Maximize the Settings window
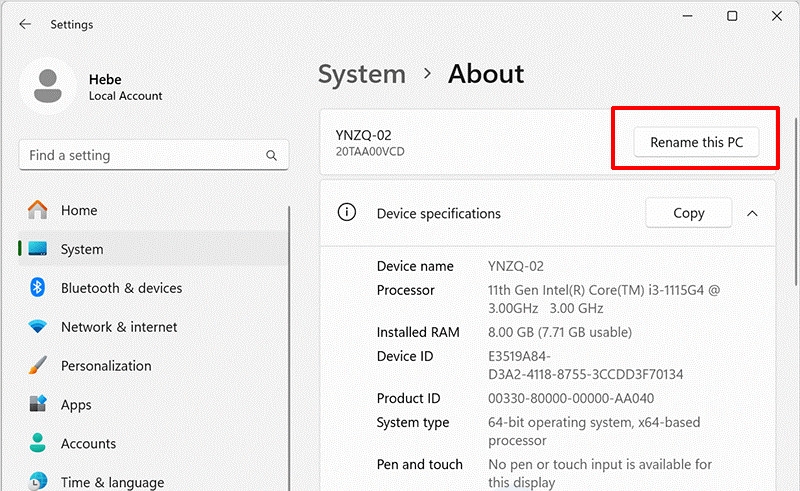The width and height of the screenshot is (800, 491). 732,16
